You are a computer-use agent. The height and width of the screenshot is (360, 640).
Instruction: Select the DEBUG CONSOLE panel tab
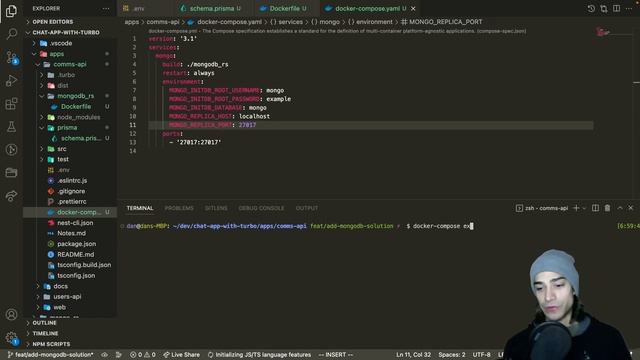[x=261, y=208]
